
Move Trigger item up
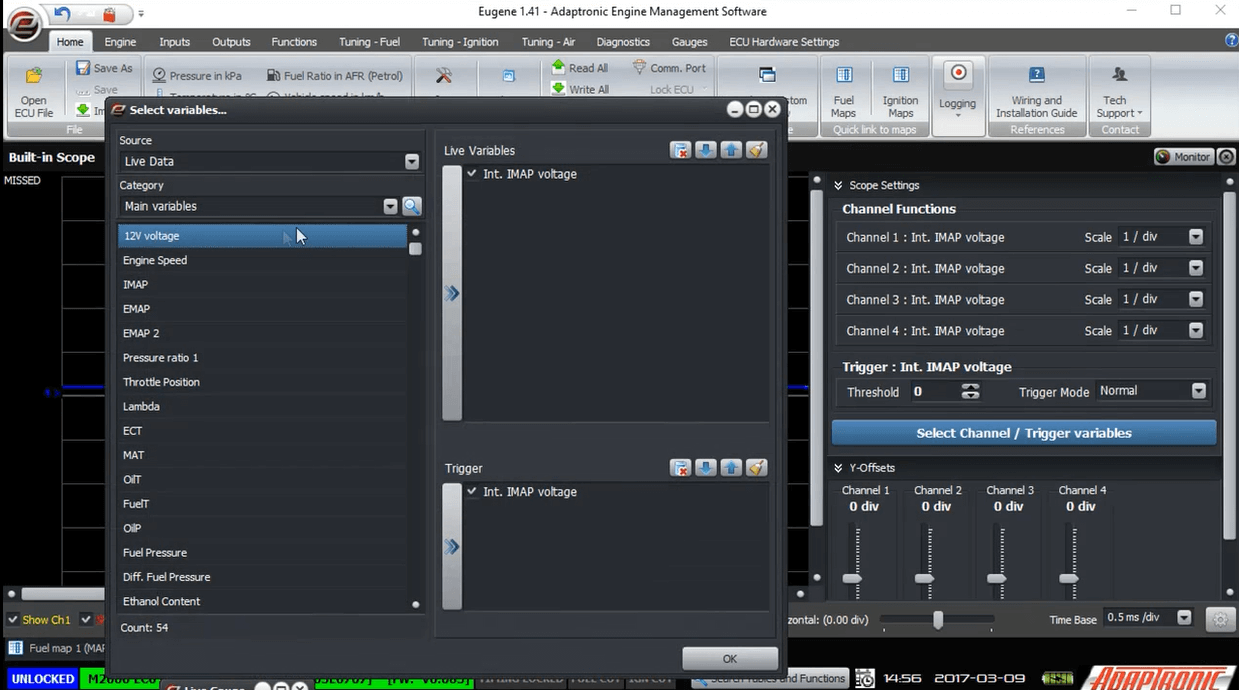731,468
